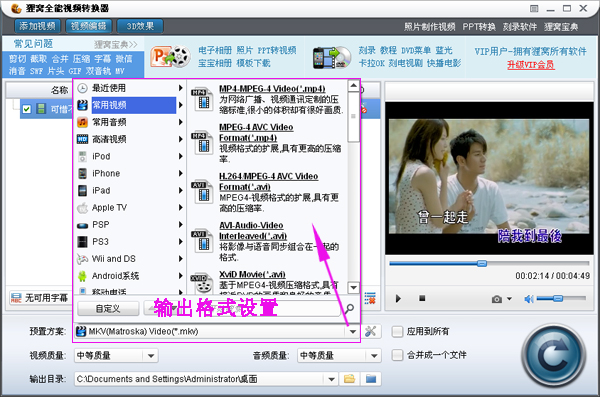Click the PS3 console icon
The width and height of the screenshot is (600, 397).
point(82,242)
